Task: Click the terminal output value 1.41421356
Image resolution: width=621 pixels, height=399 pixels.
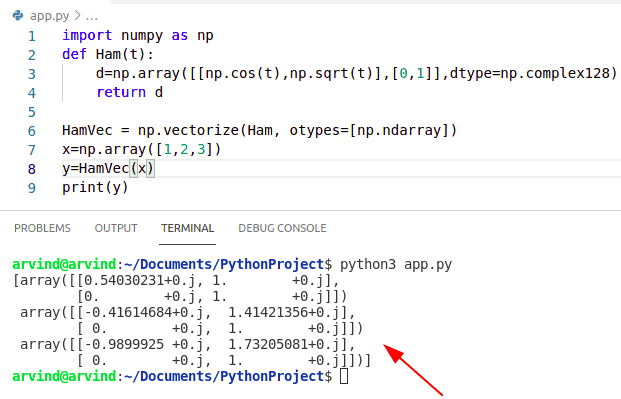Action: 268,313
